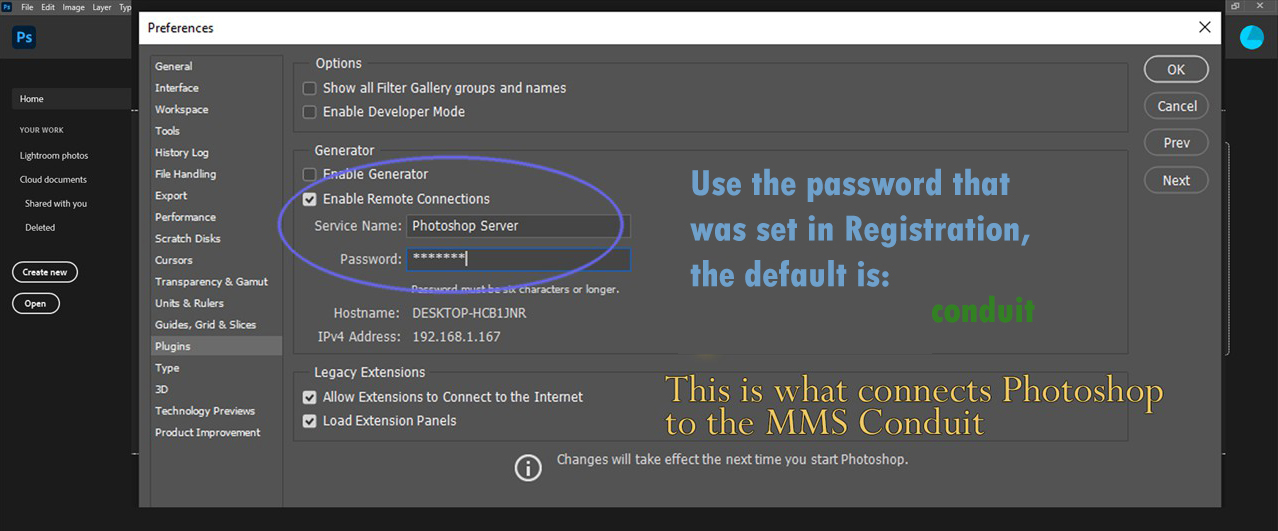
Task: Select Plugins preferences category
Action: [x=216, y=346]
